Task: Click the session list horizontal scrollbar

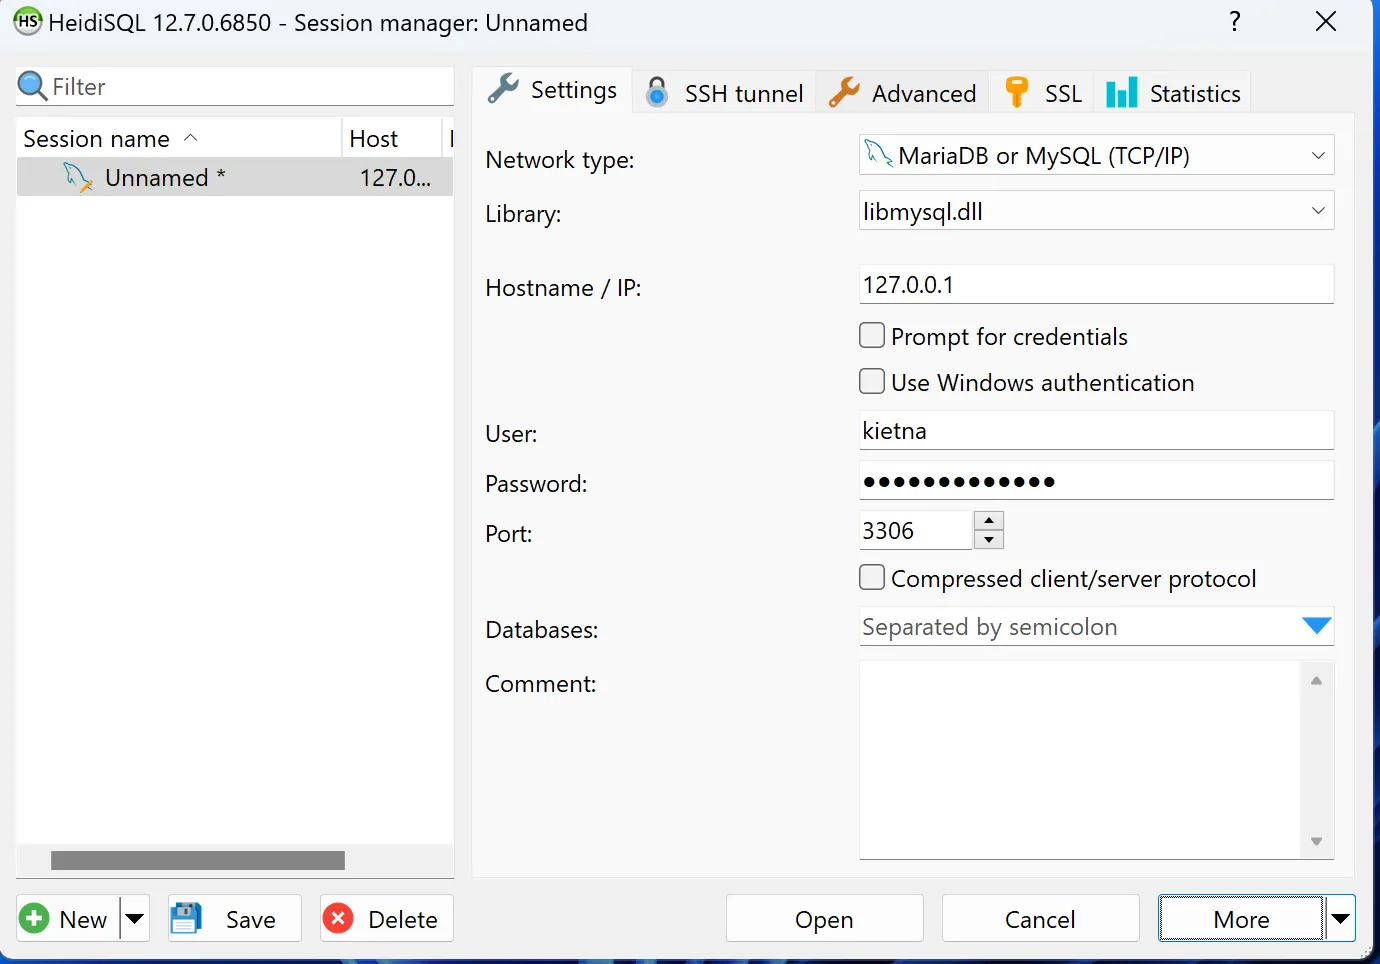Action: click(198, 860)
